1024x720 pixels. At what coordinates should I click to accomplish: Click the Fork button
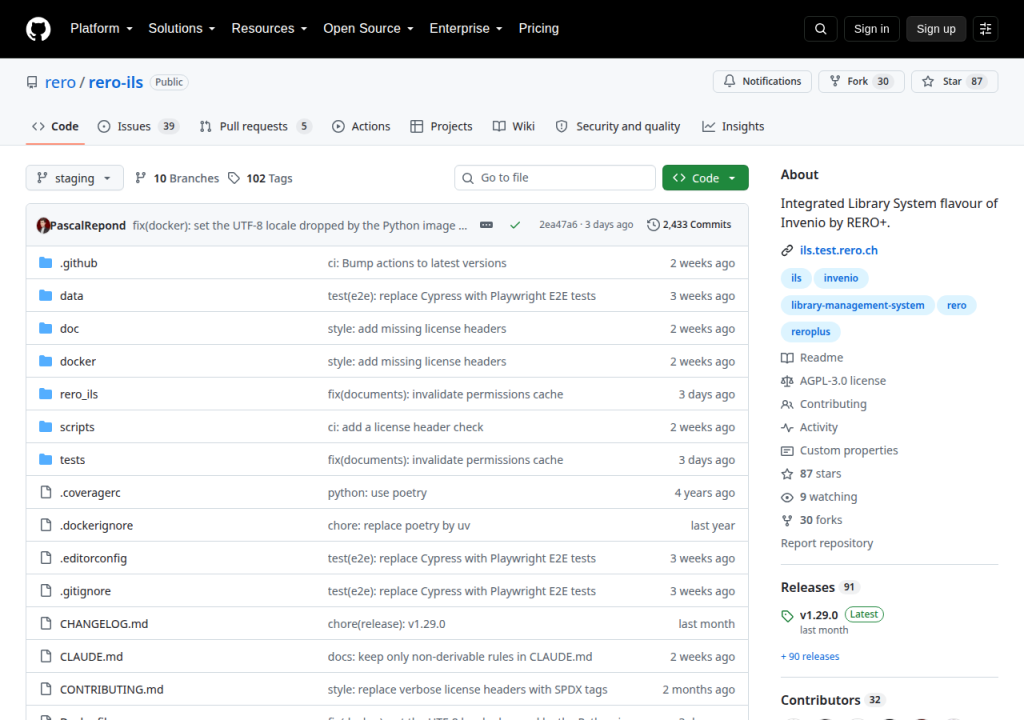click(x=861, y=81)
